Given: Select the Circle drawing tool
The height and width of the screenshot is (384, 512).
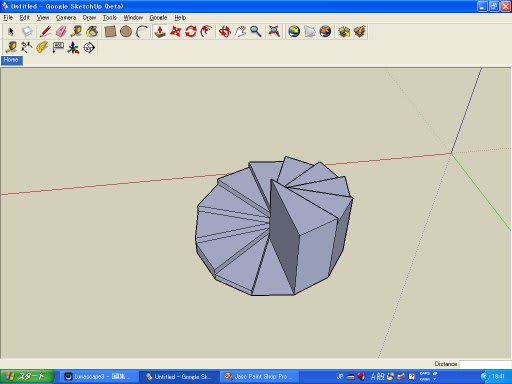Looking at the screenshot, I should tap(126, 32).
